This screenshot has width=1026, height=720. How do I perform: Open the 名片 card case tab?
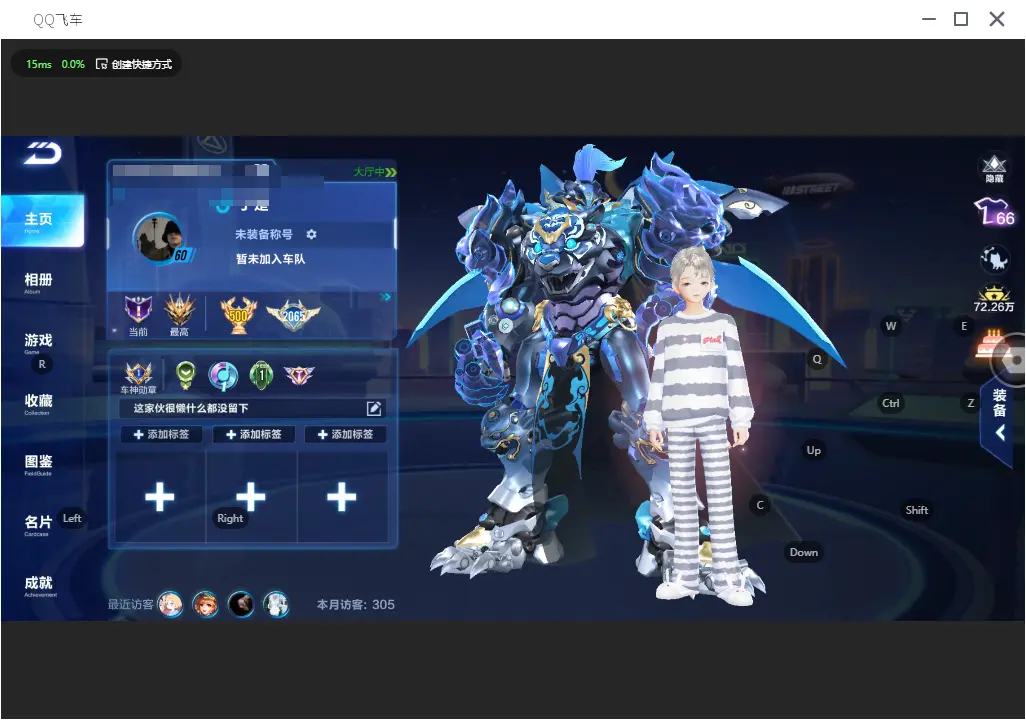(x=38, y=524)
